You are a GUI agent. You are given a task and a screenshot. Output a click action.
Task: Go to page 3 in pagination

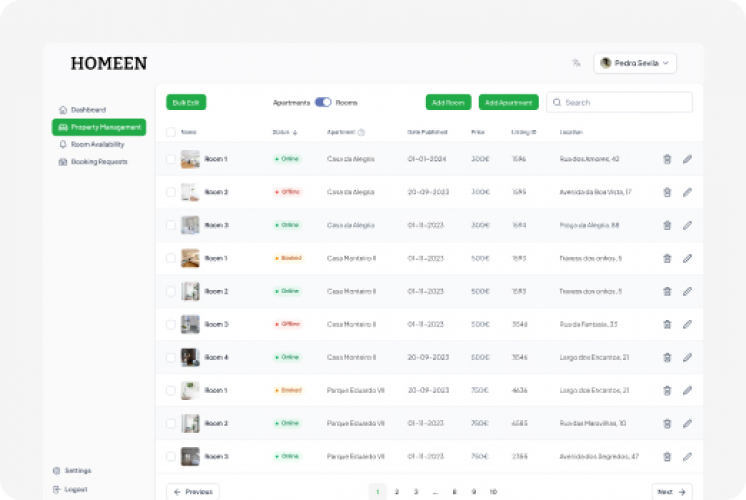pos(416,492)
